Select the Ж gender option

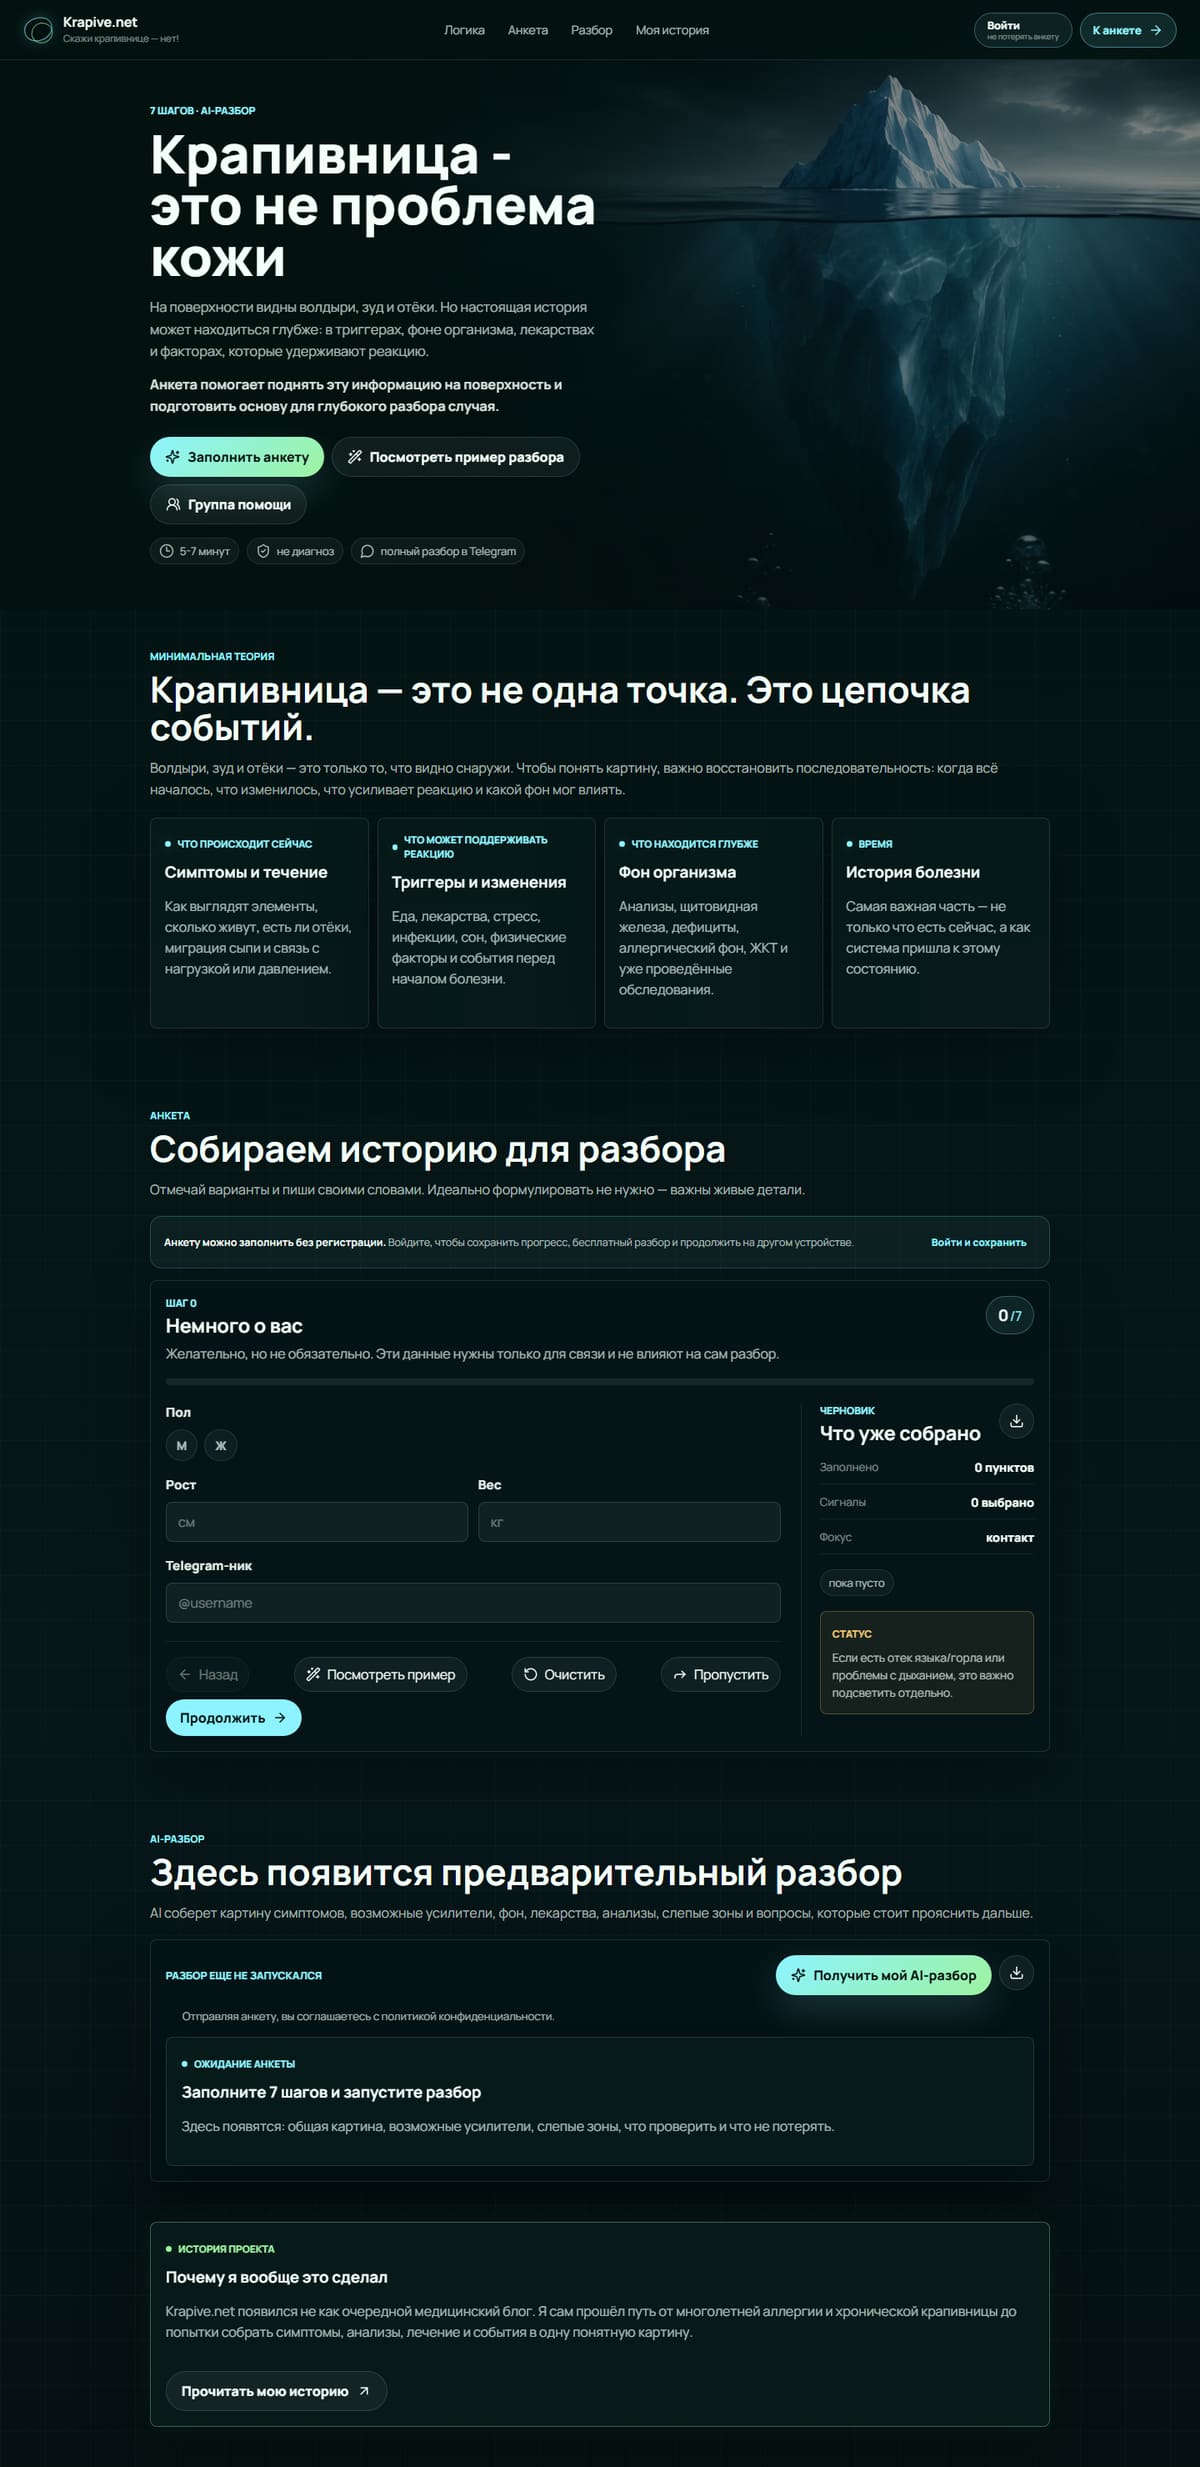pyautogui.click(x=221, y=1445)
